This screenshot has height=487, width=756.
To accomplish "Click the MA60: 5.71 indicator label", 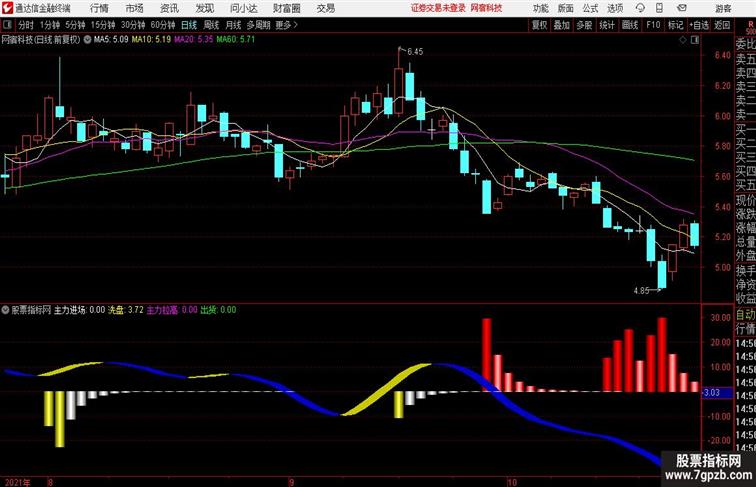I will [235, 40].
